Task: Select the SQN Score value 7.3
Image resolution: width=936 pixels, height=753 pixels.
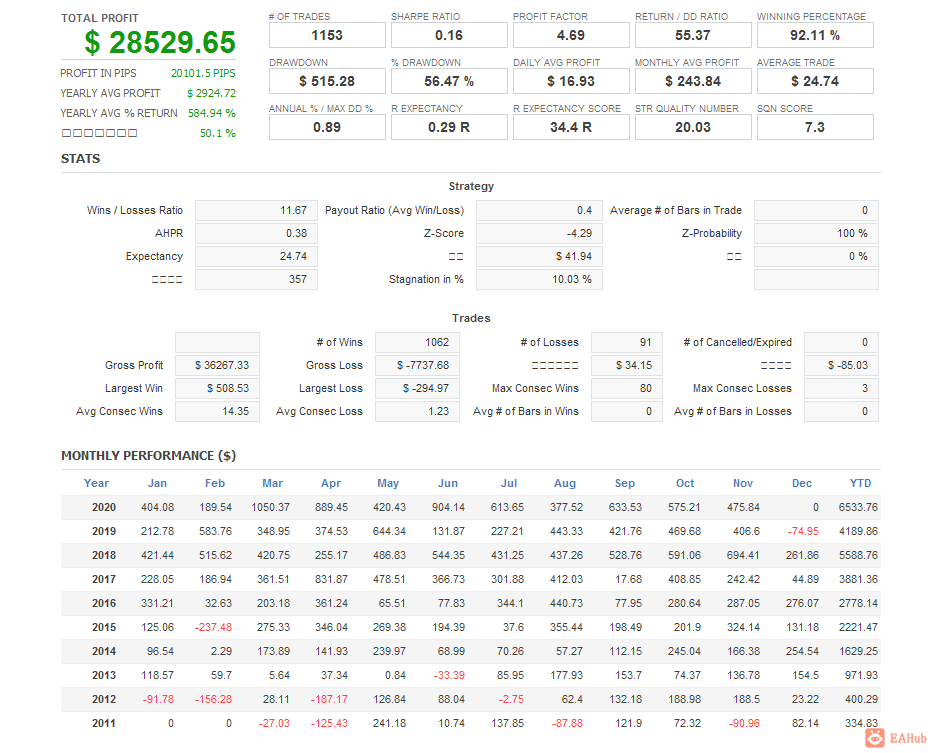Action: [815, 127]
